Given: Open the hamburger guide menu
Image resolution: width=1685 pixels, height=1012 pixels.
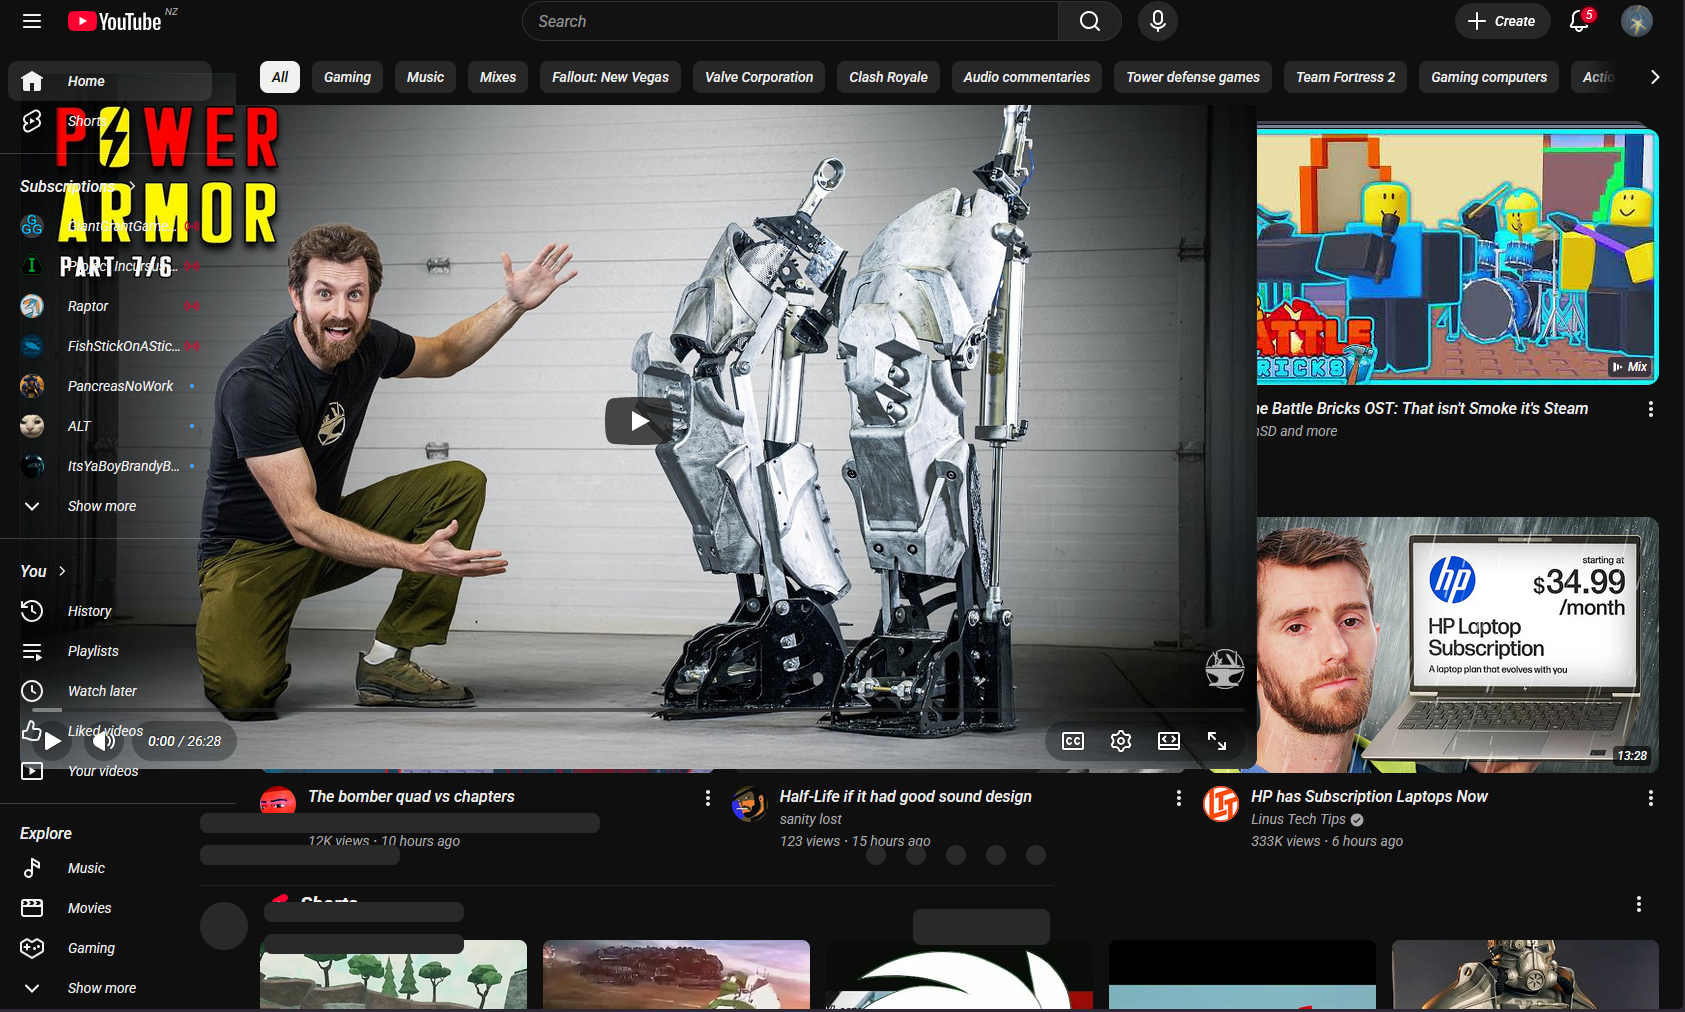Looking at the screenshot, I should click(x=32, y=21).
